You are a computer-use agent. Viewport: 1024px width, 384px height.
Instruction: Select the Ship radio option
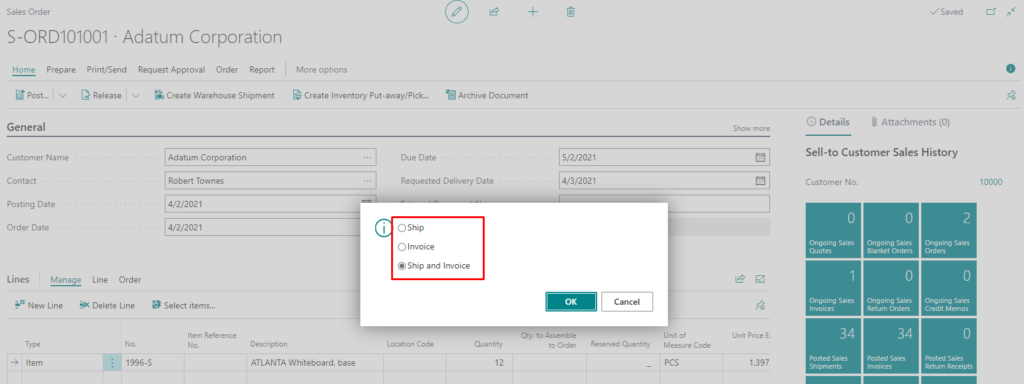coord(411,227)
